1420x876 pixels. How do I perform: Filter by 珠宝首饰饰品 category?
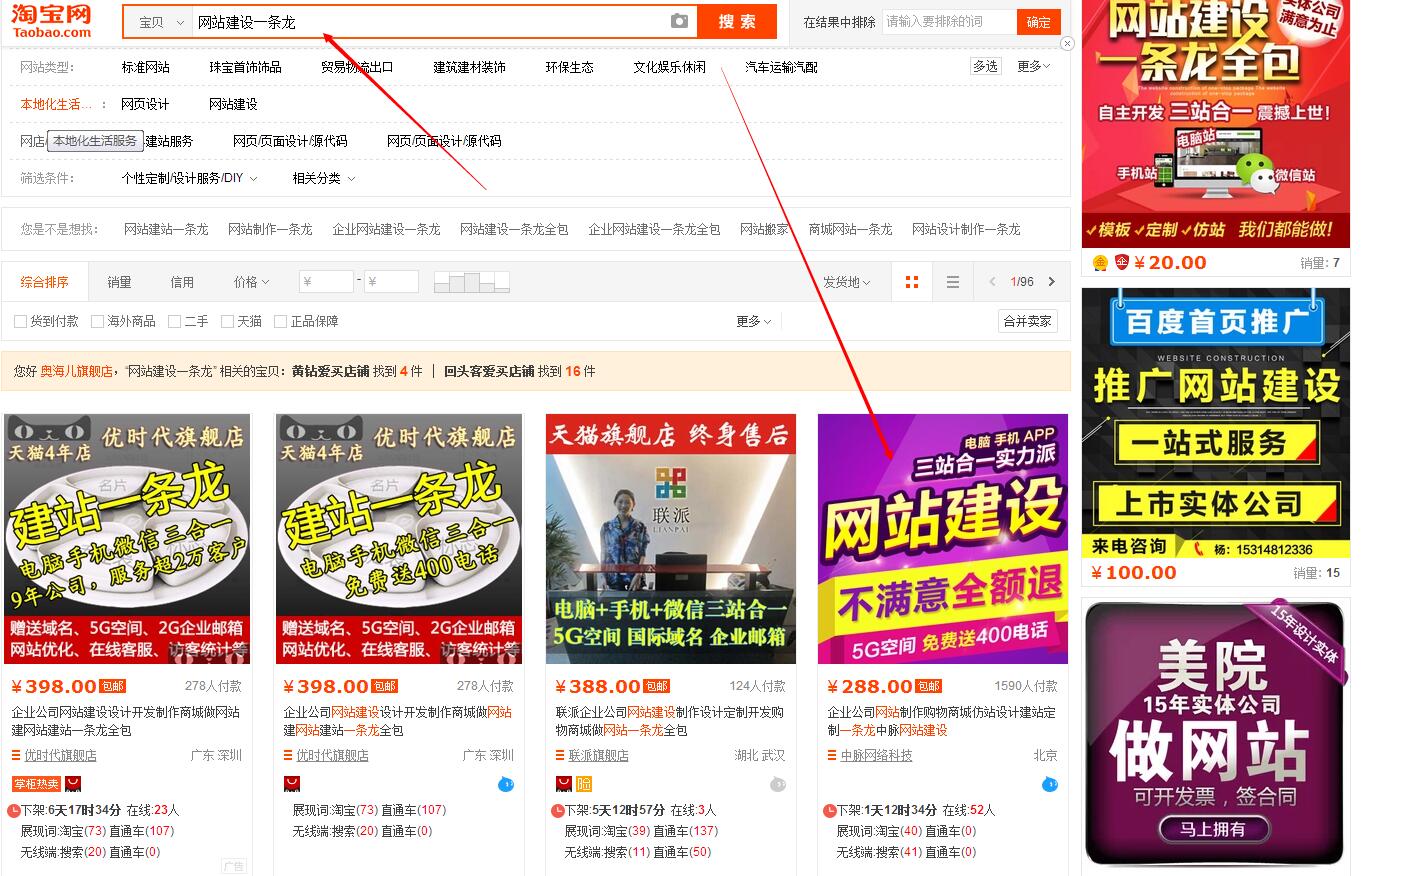click(x=245, y=67)
